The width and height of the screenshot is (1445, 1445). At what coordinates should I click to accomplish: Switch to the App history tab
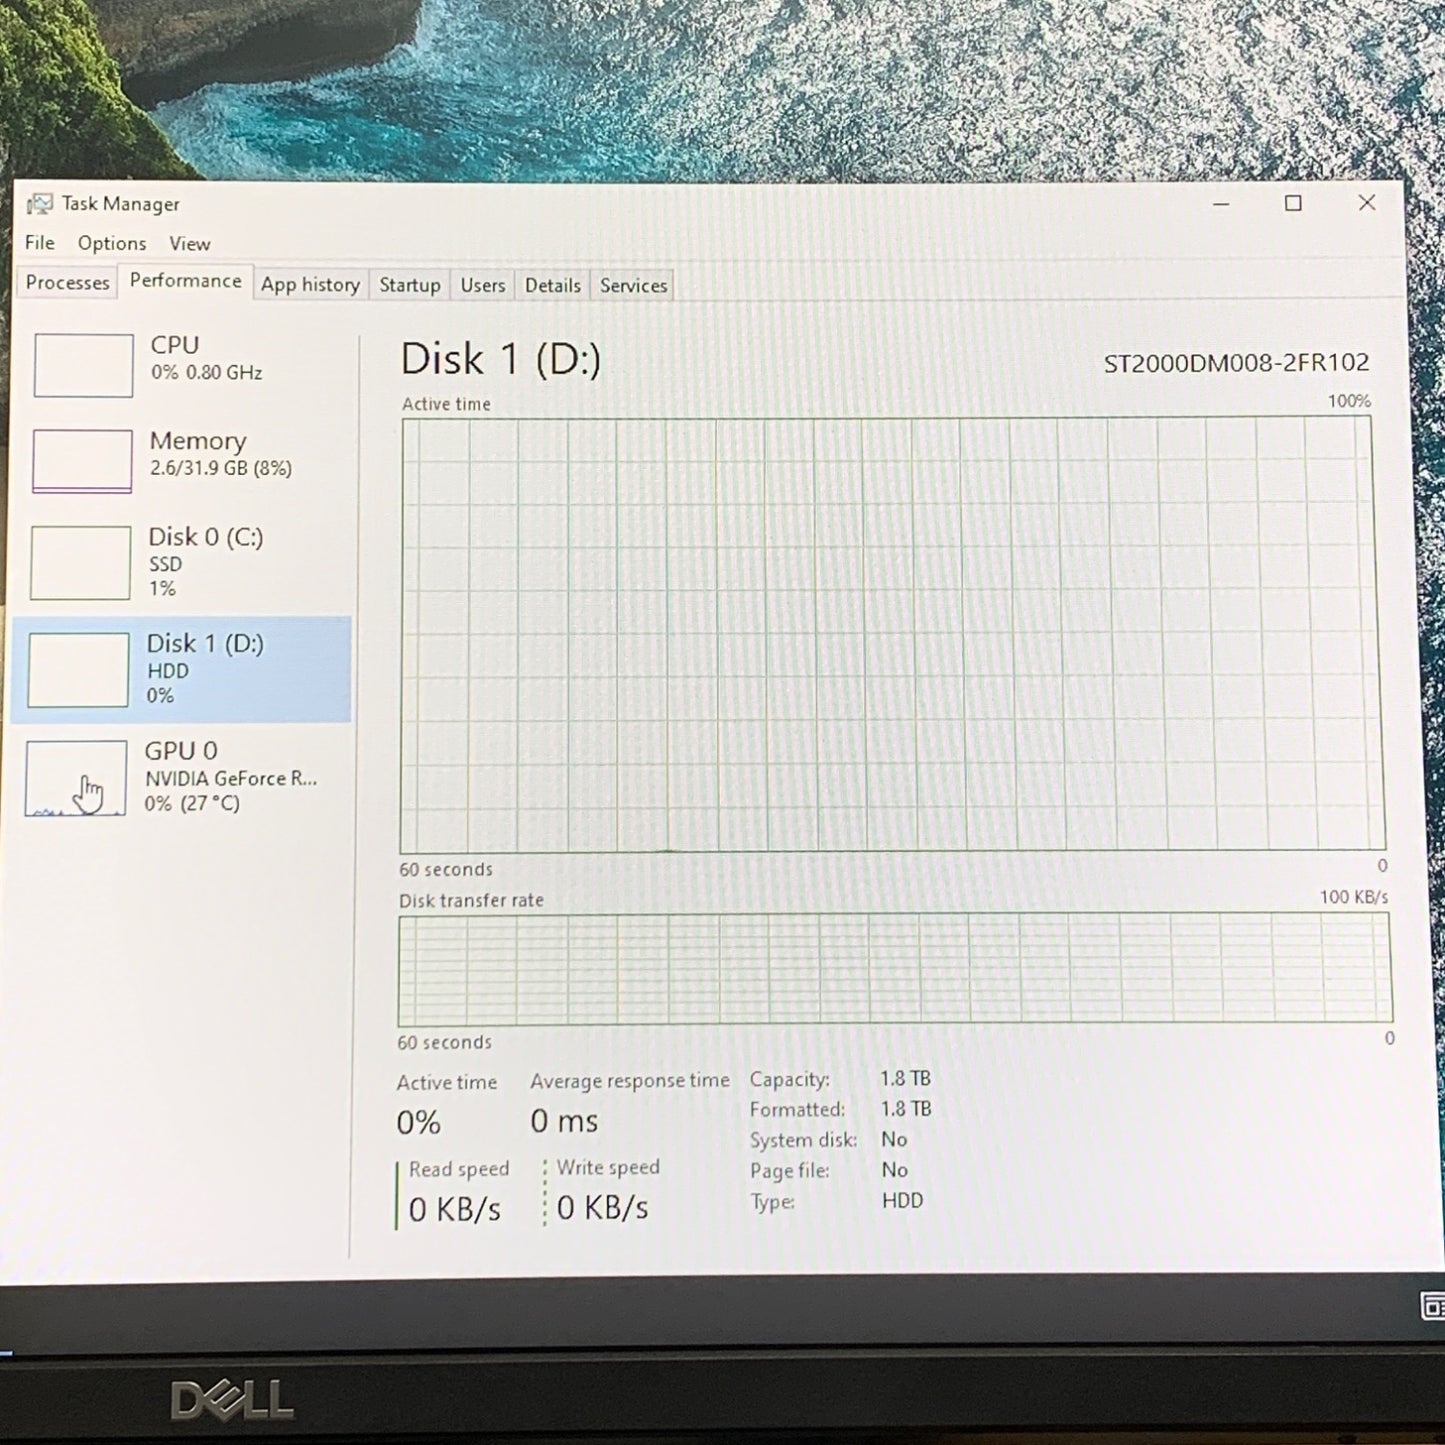click(310, 285)
